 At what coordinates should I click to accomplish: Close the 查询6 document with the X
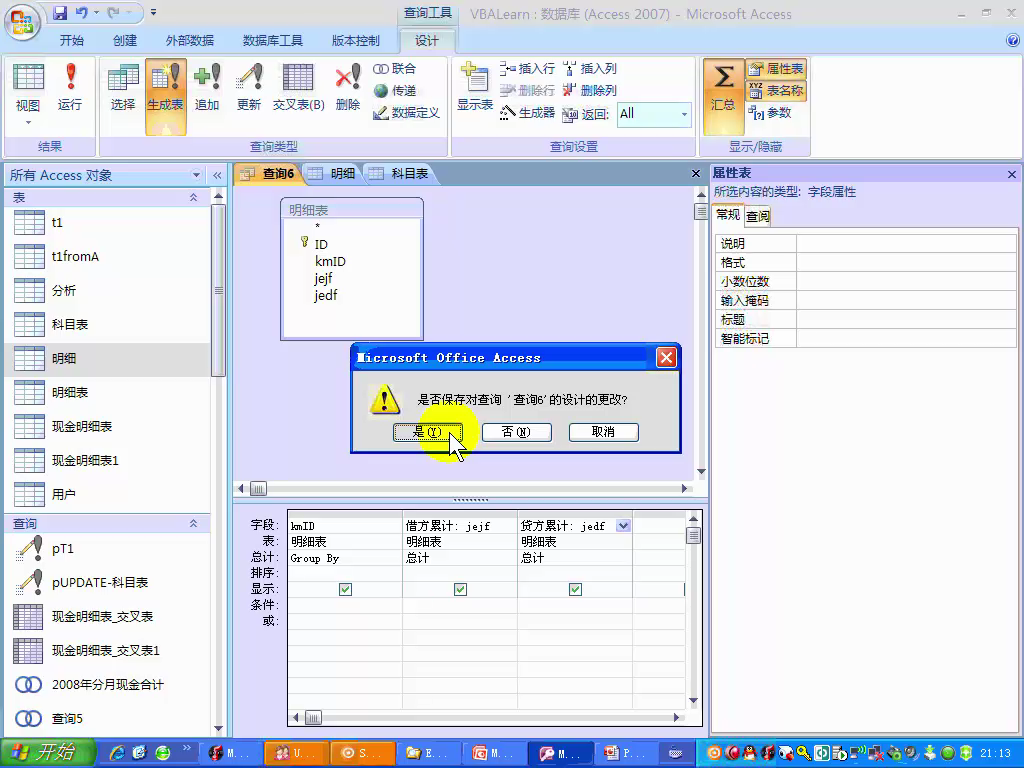(696, 174)
